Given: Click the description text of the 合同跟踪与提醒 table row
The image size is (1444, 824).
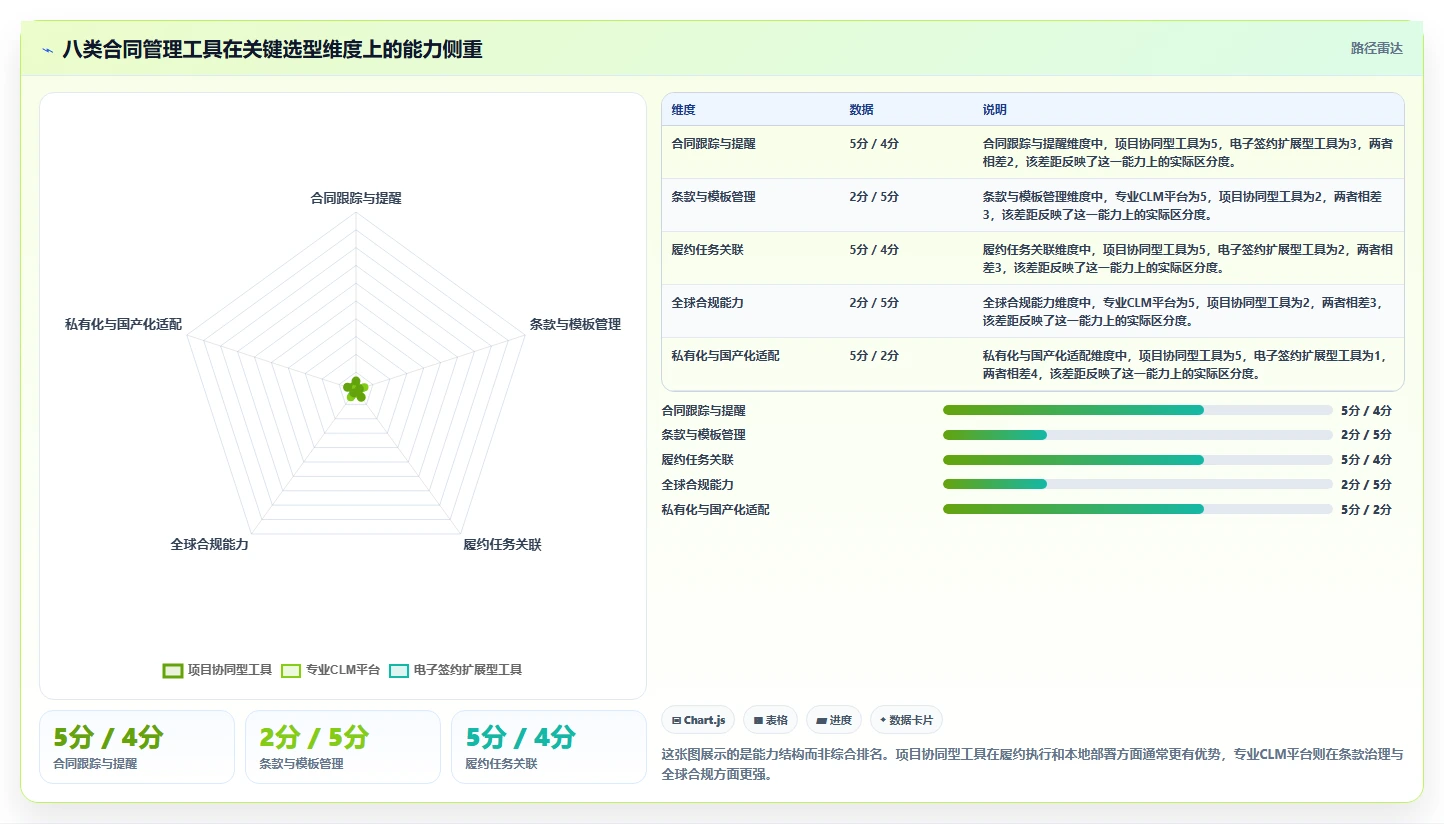Looking at the screenshot, I should tap(1188, 152).
